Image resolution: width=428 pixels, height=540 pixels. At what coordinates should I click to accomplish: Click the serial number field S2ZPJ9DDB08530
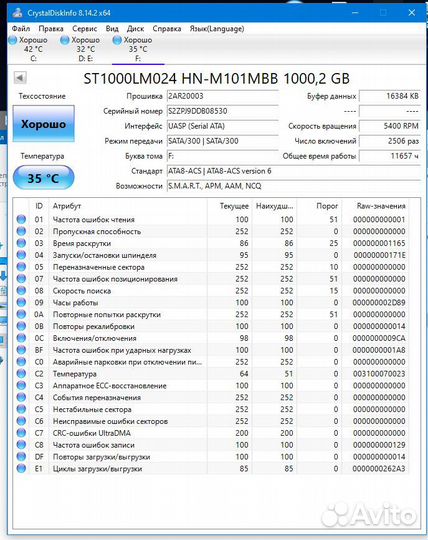(x=222, y=111)
